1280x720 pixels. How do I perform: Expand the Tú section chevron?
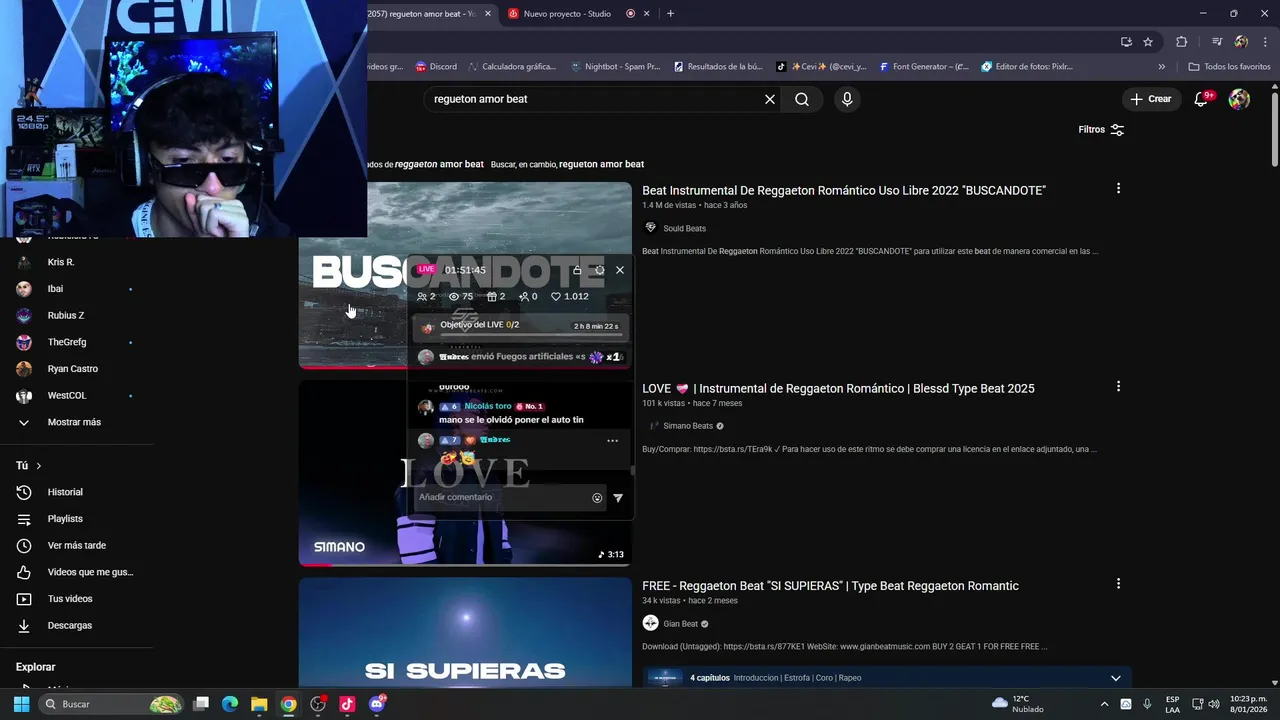[39, 466]
